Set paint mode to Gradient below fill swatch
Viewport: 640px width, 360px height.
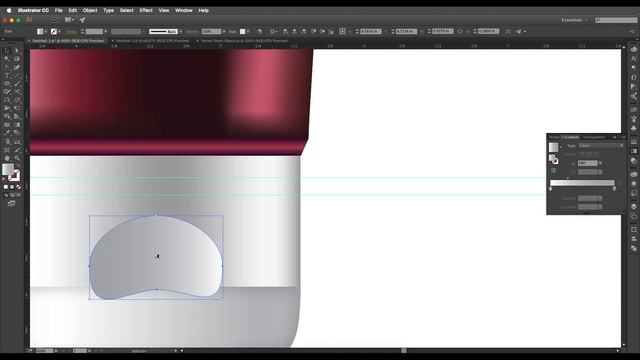pyautogui.click(x=12, y=187)
